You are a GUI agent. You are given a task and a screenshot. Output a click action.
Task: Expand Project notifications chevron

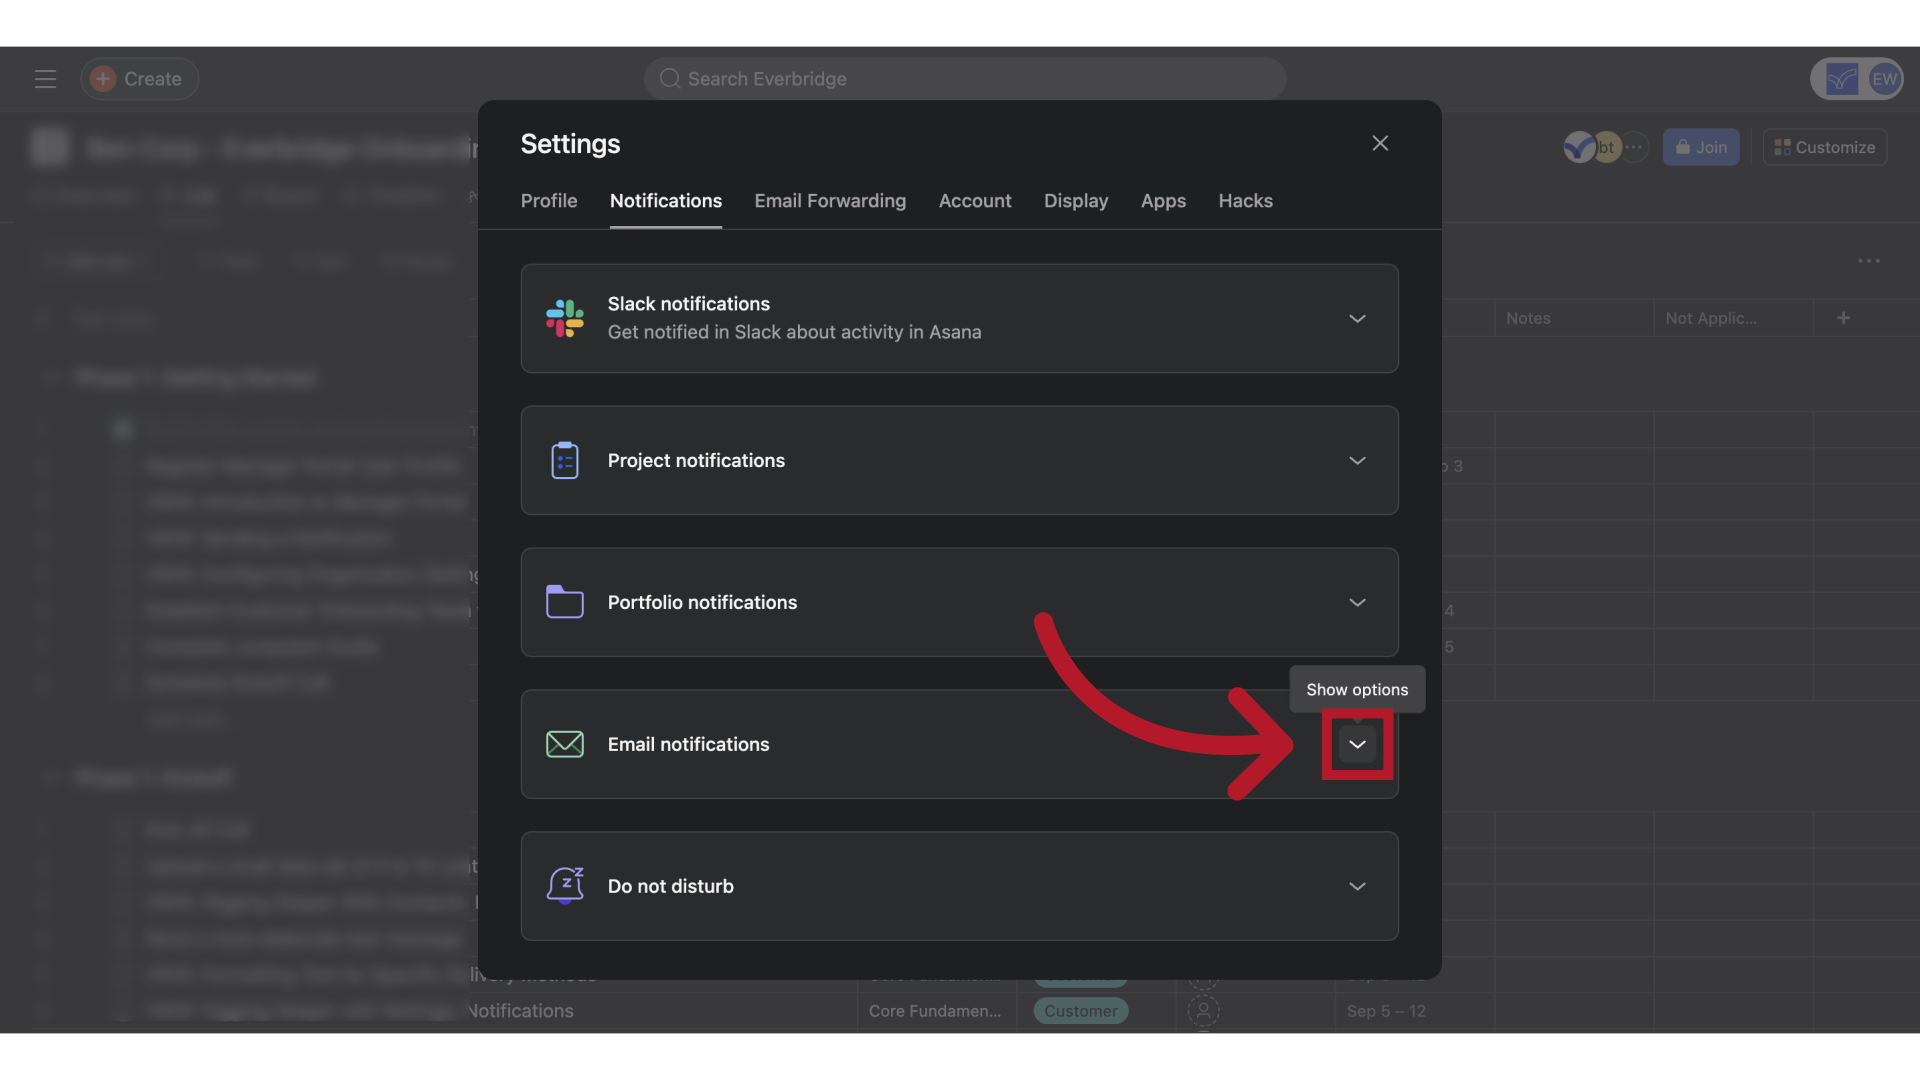click(x=1357, y=461)
